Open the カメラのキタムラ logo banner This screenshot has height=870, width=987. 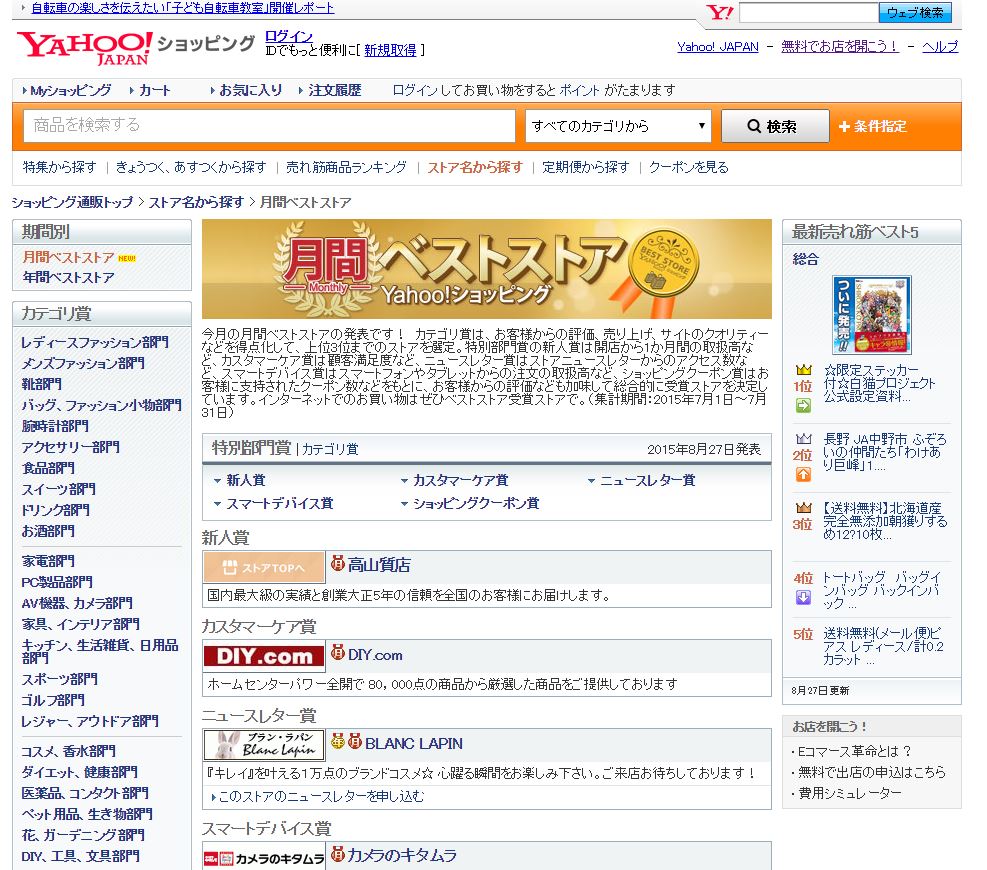coord(264,859)
